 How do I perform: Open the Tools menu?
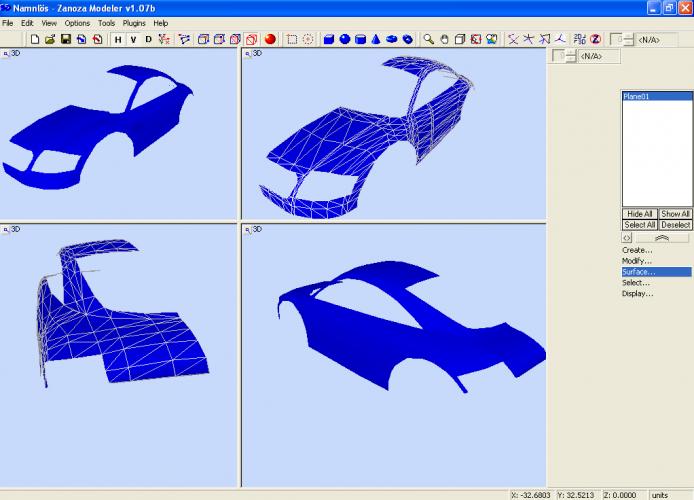(106, 22)
